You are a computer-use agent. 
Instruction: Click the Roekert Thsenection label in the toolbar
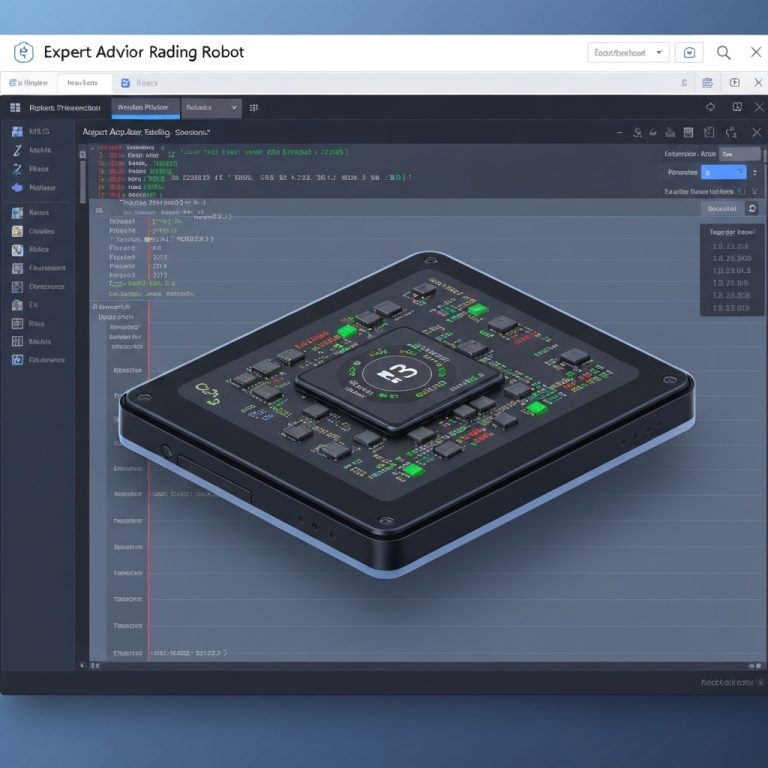coord(64,107)
